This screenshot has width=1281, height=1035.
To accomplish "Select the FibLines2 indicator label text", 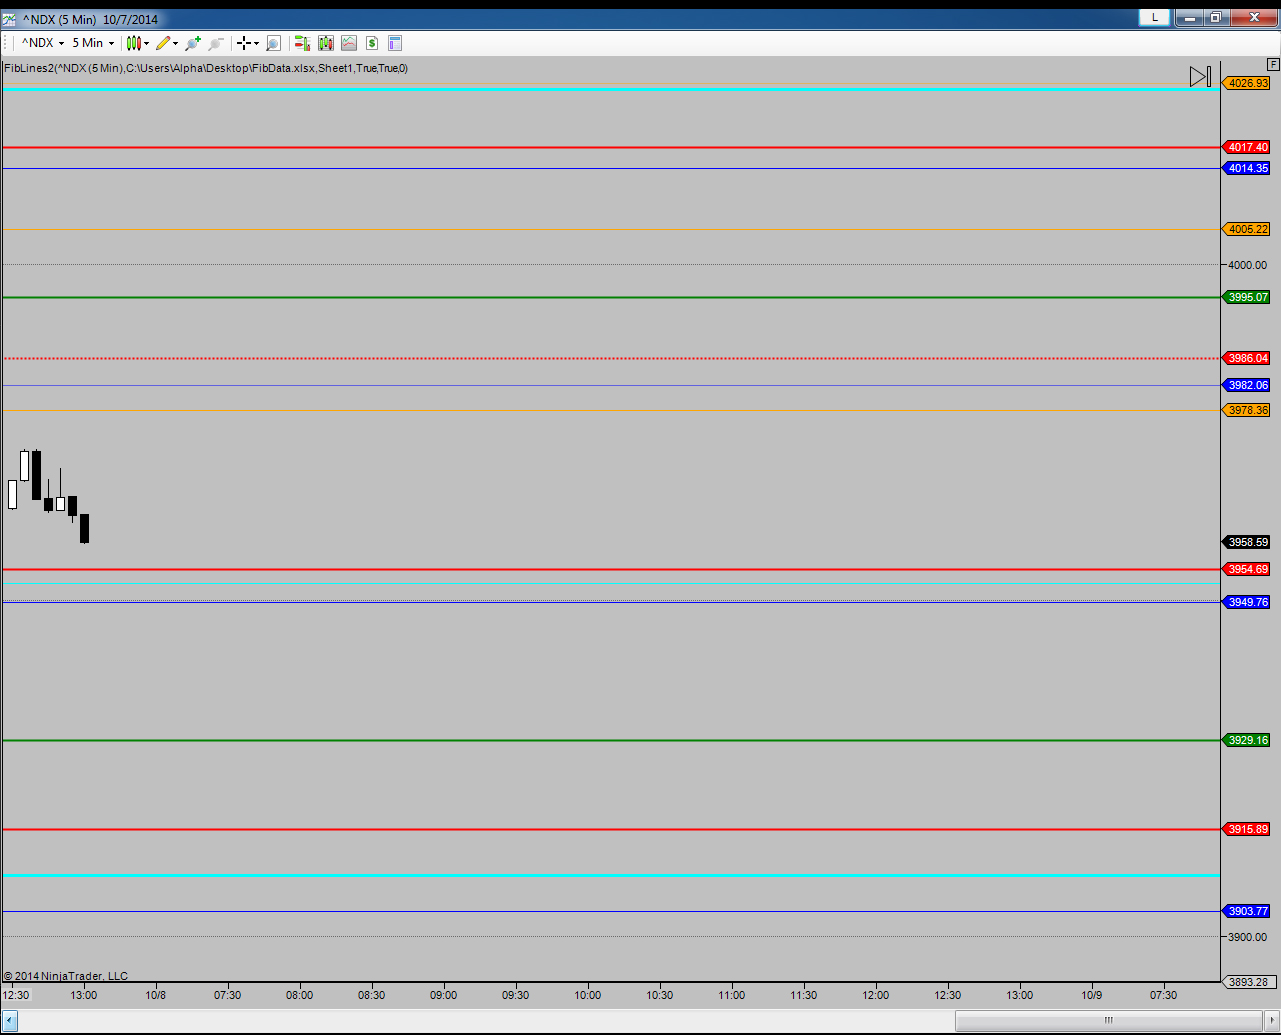I will click(x=206, y=68).
